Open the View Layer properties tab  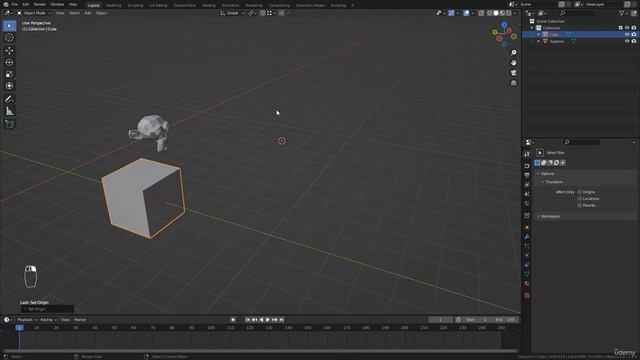(527, 184)
